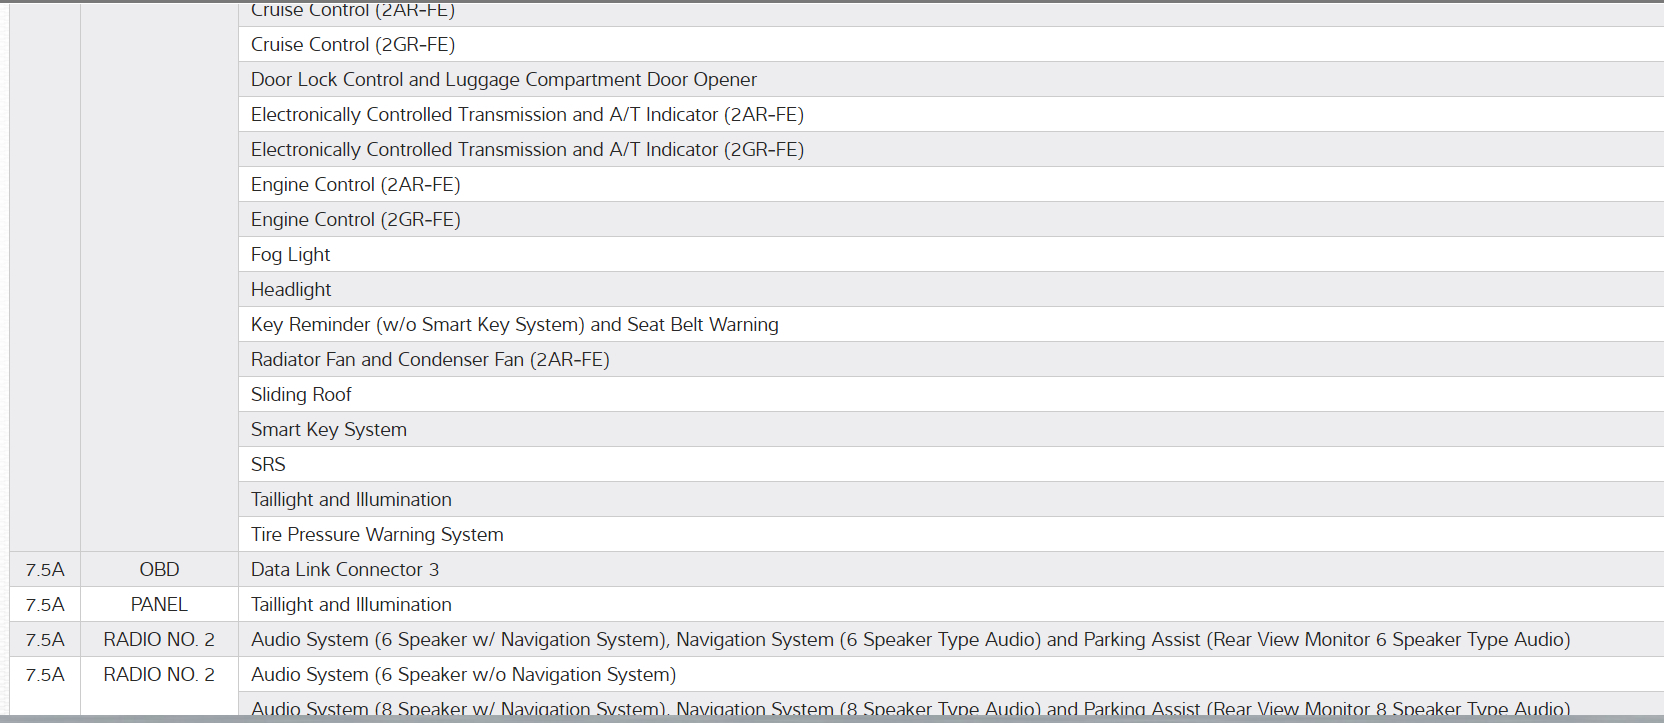Viewport: 1664px width, 723px height.
Task: Select Door Lock Control and Luggage Compartment entry
Action: click(503, 80)
